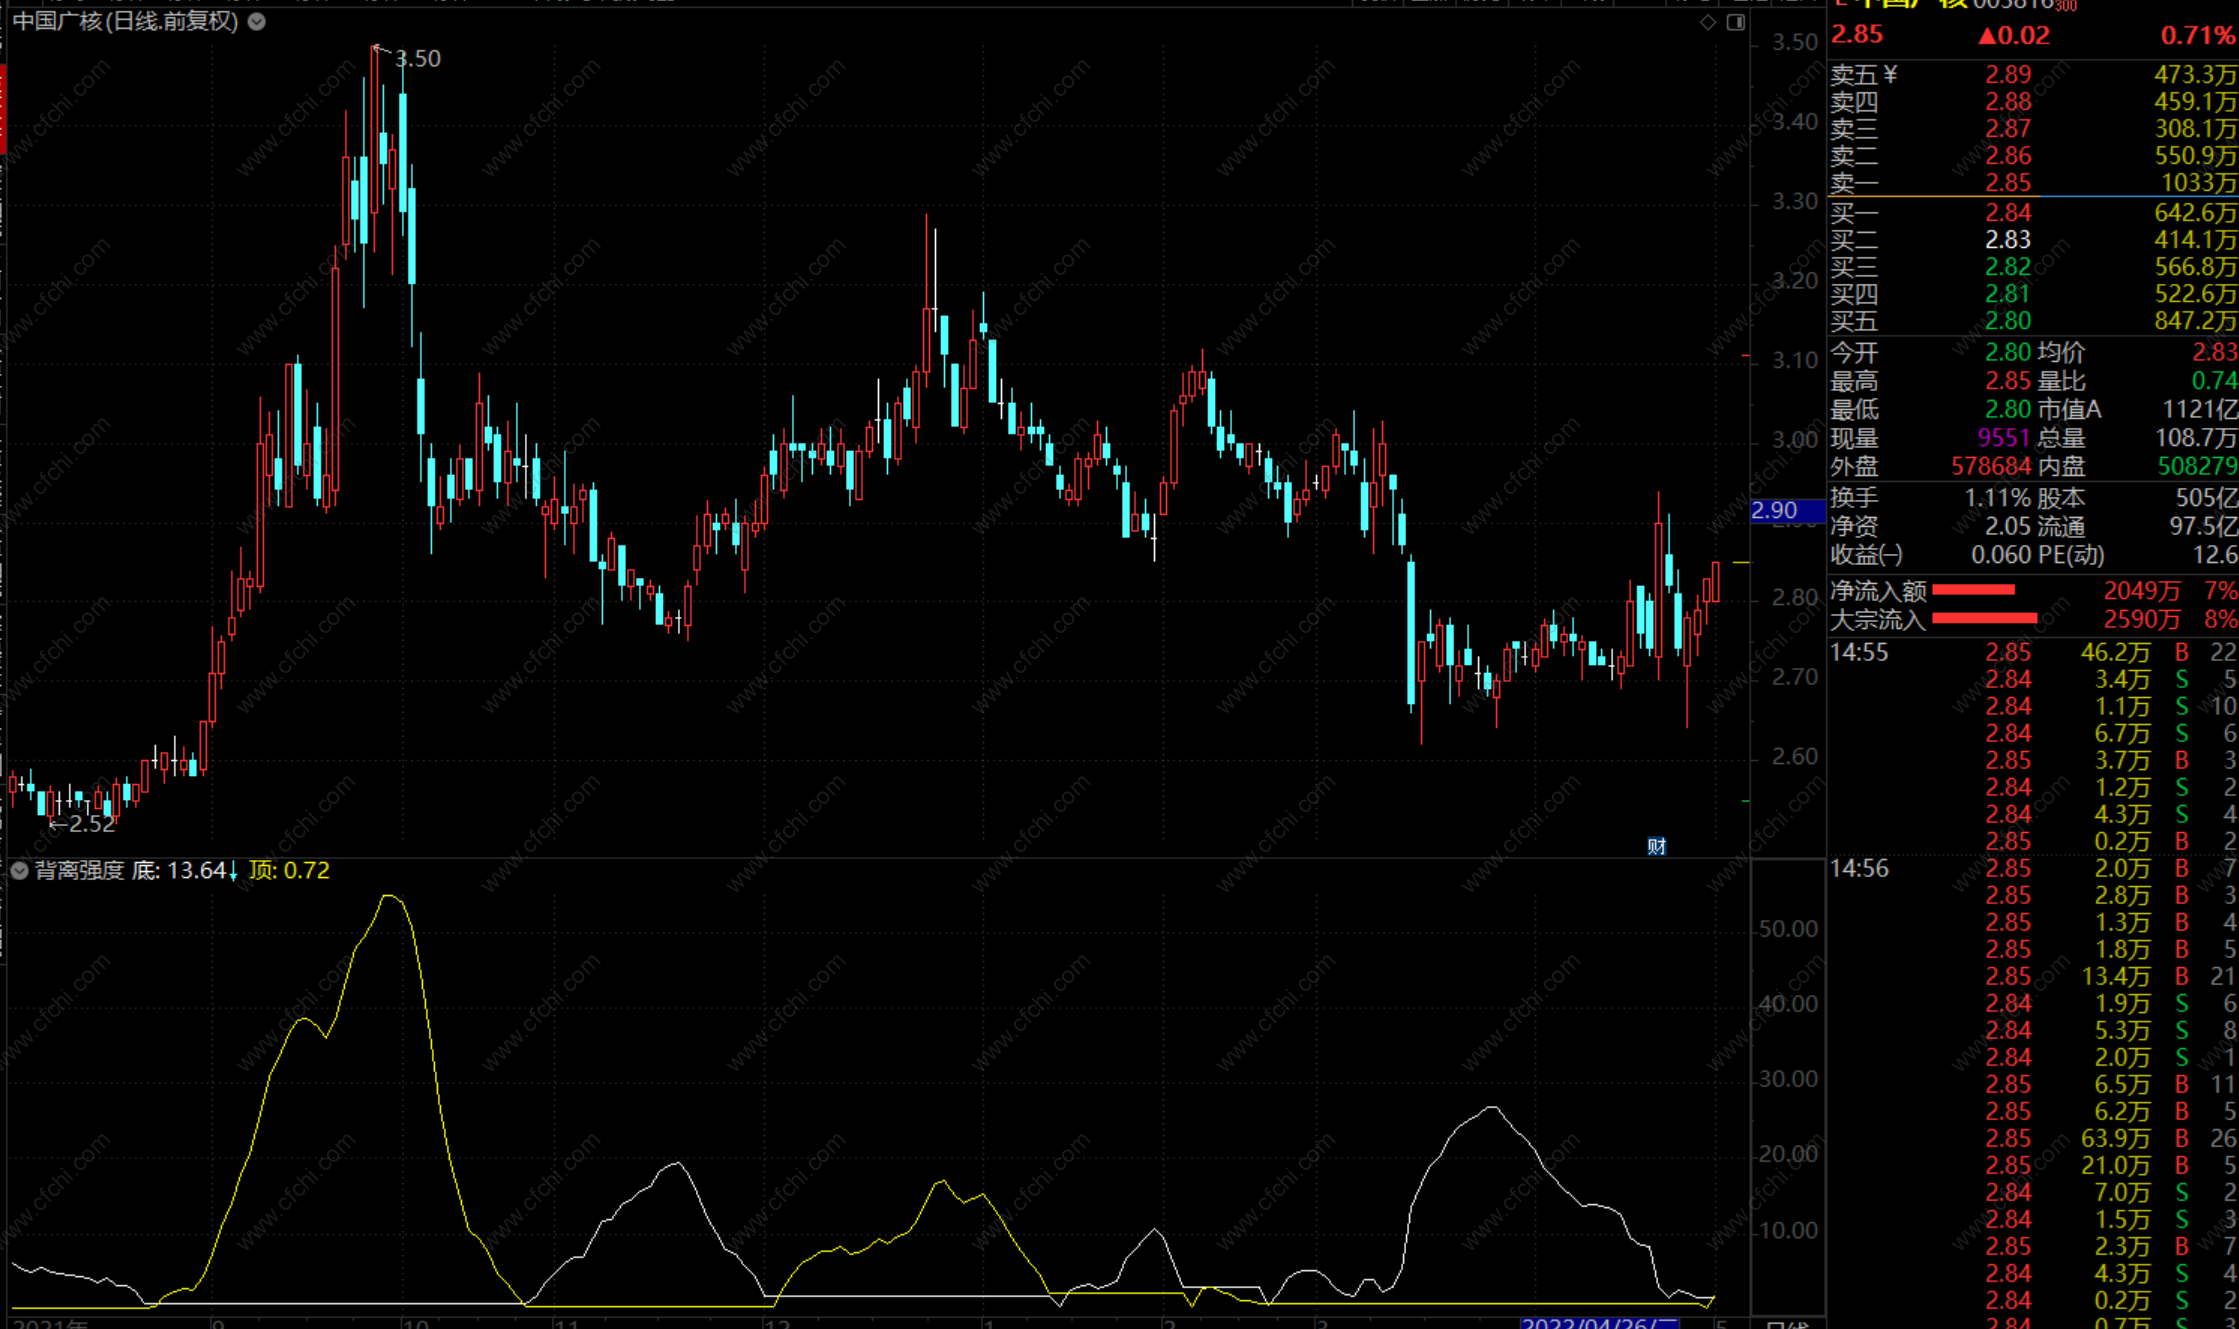Viewport: 2239px width, 1329px height.
Task: Click the 14:56 trade tick timestamp
Action: (1859, 869)
